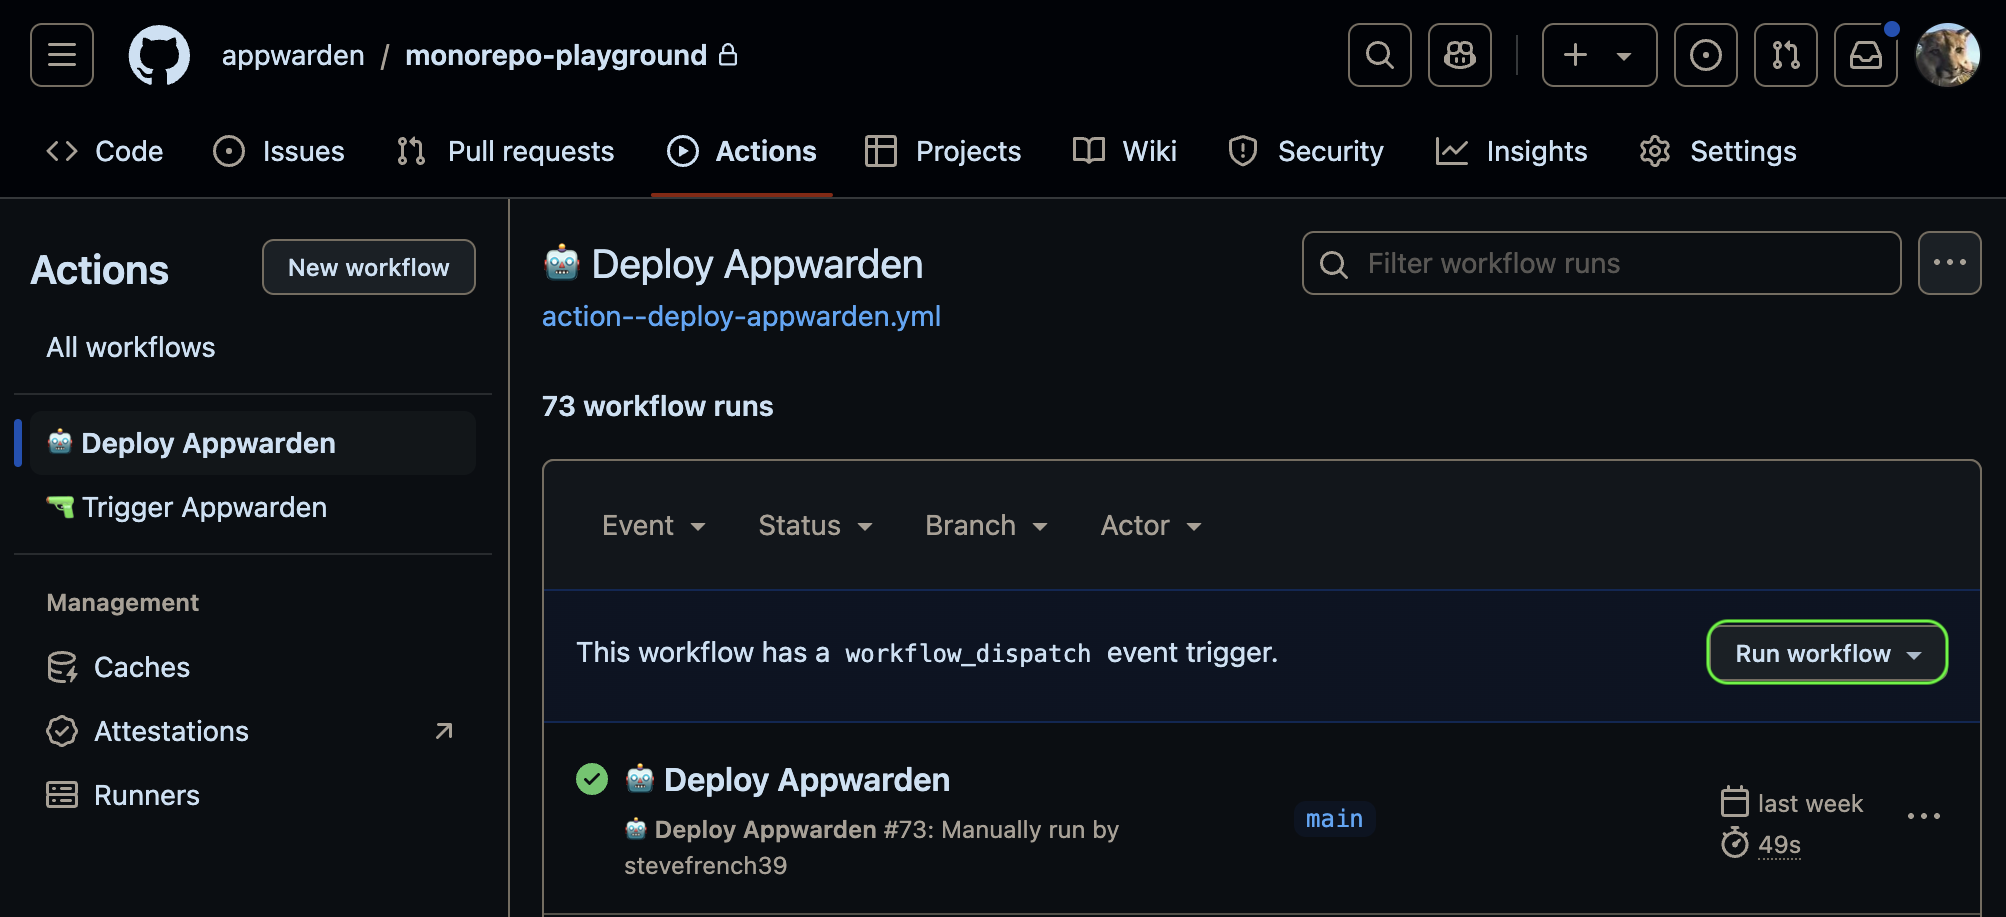Open your profile avatar menu
2006x917 pixels.
(x=1947, y=55)
